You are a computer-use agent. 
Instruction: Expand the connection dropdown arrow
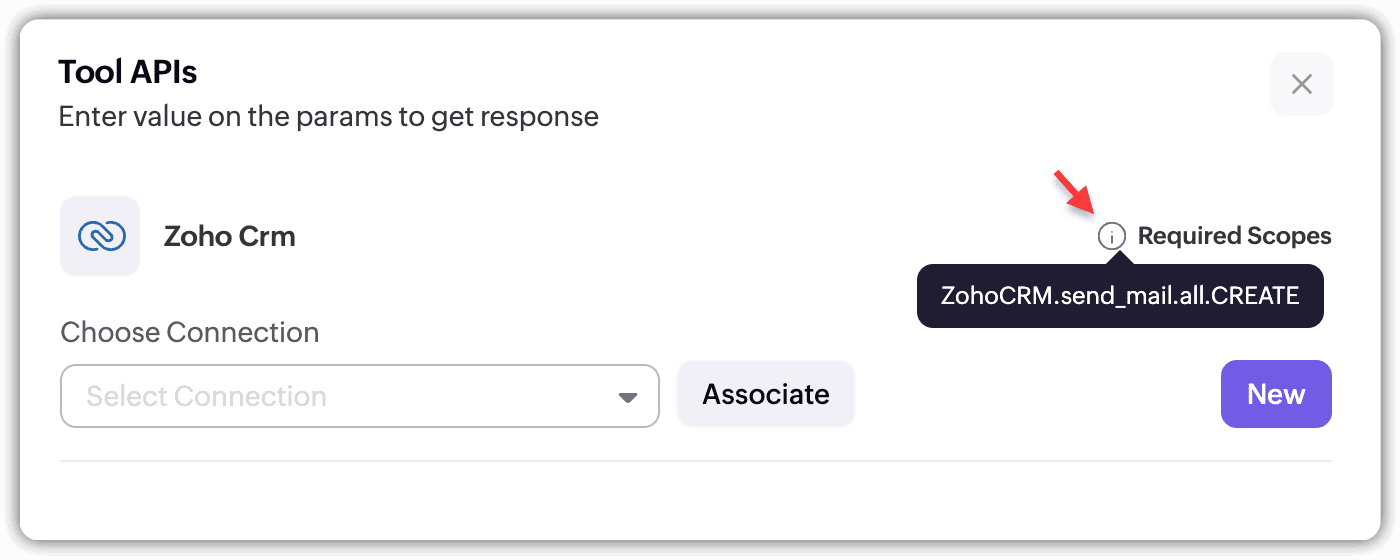[x=627, y=397]
